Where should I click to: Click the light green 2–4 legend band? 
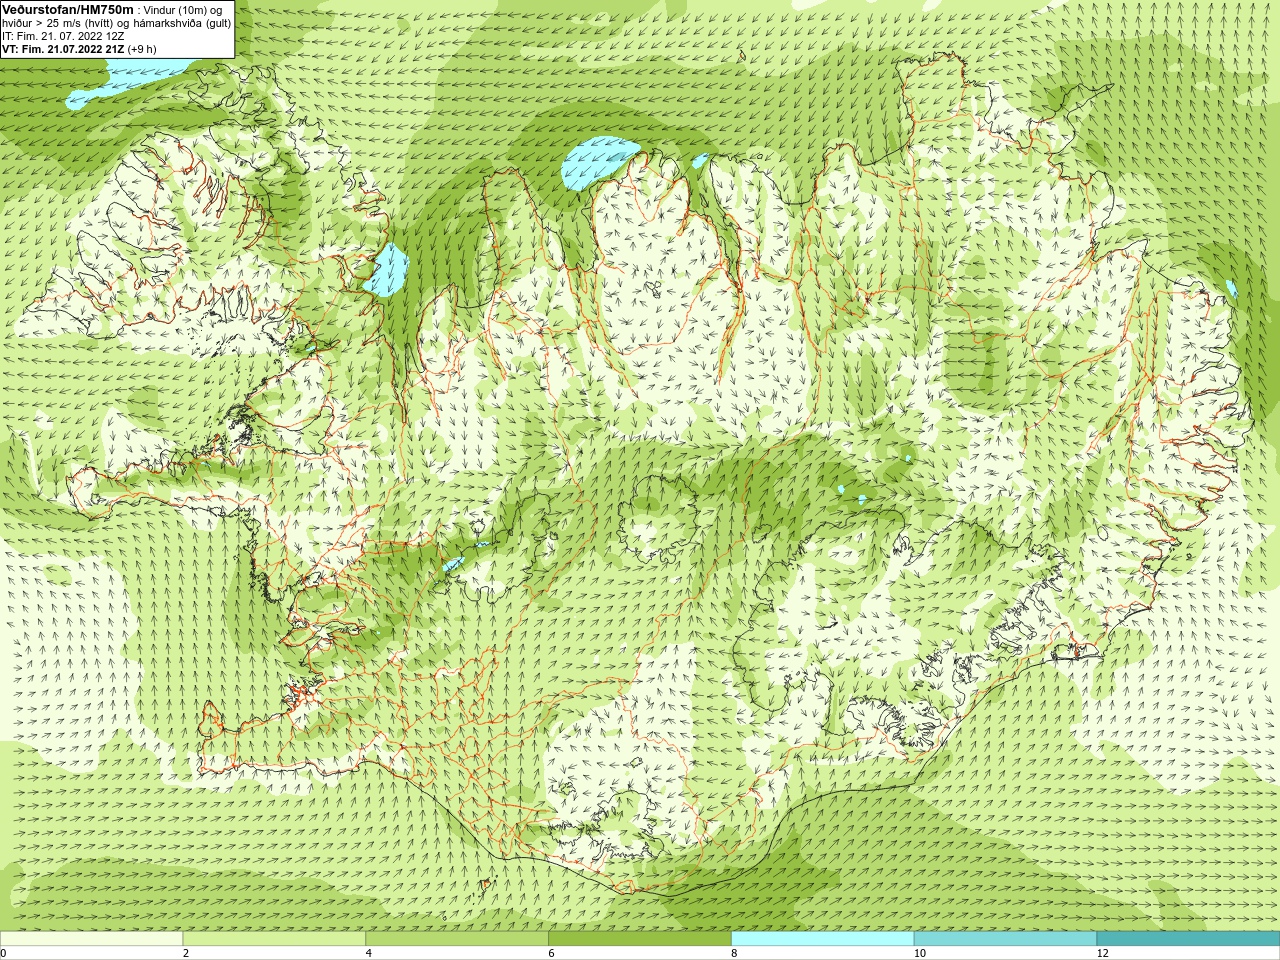click(x=274, y=939)
